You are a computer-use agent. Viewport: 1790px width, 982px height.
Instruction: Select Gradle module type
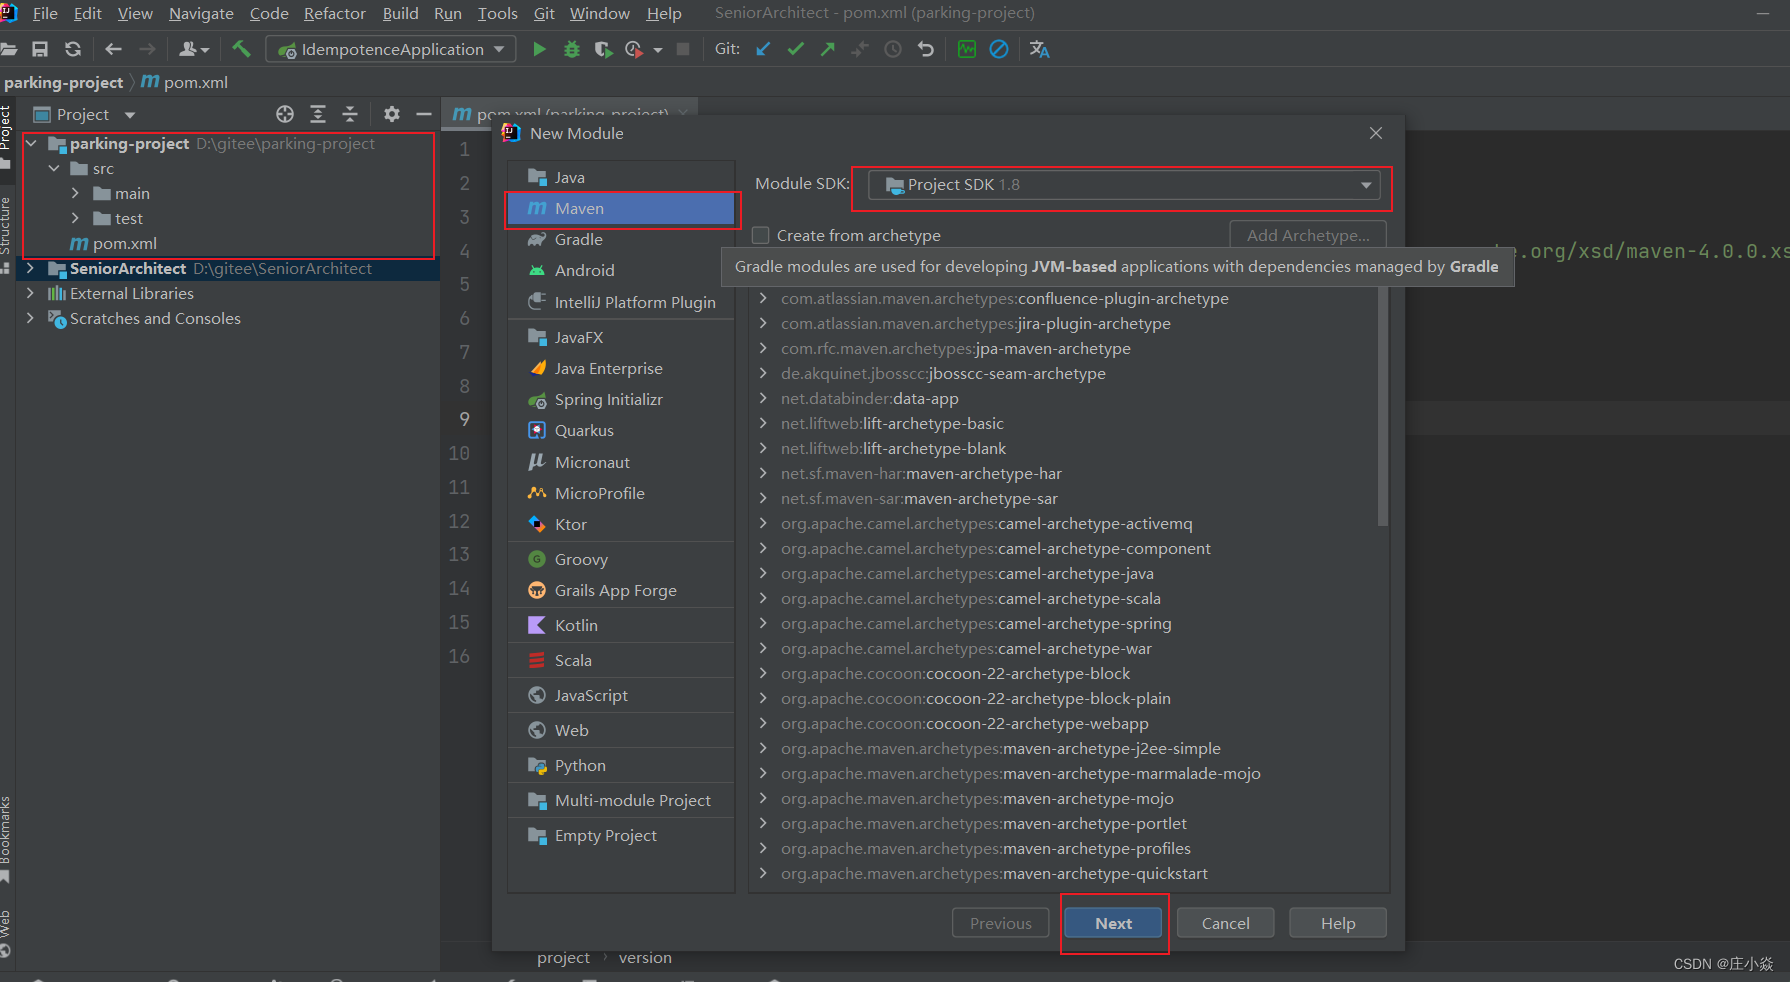(621, 240)
